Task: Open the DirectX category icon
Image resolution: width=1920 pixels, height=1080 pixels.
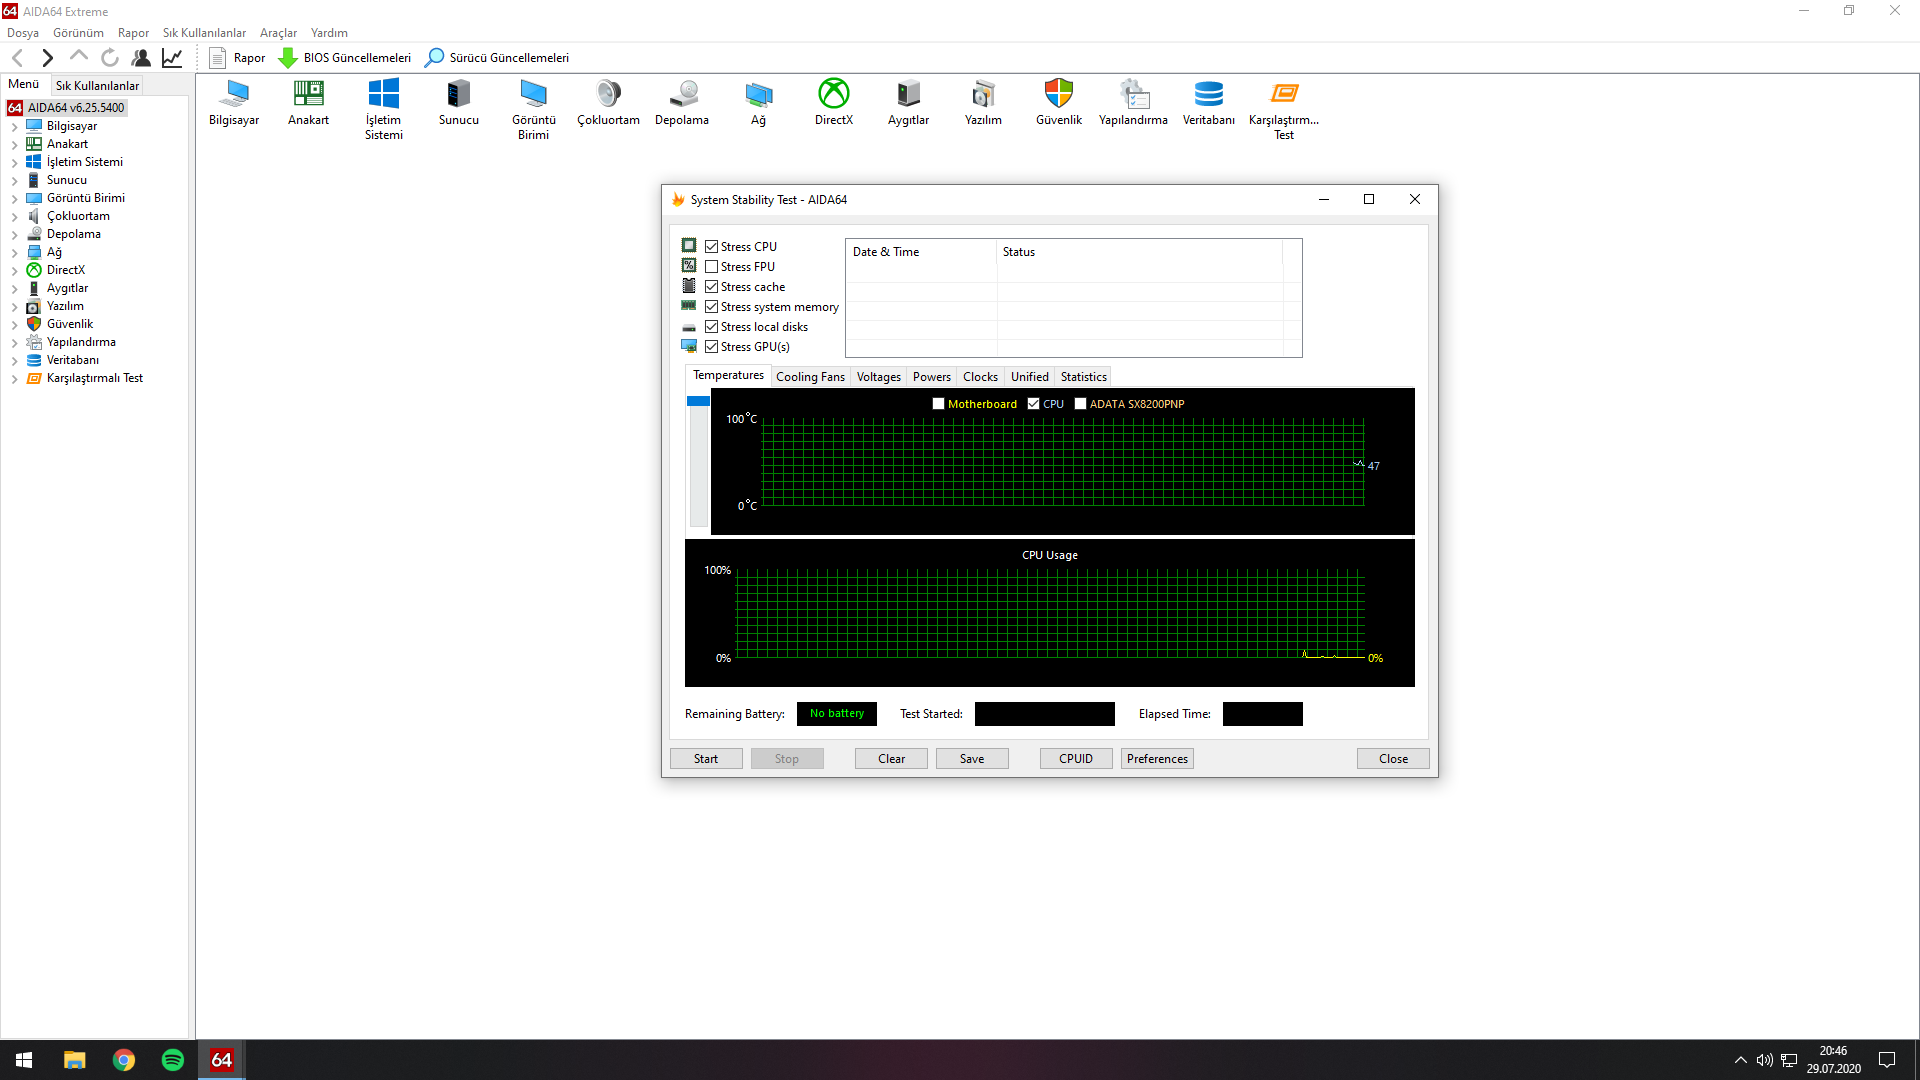Action: point(833,94)
